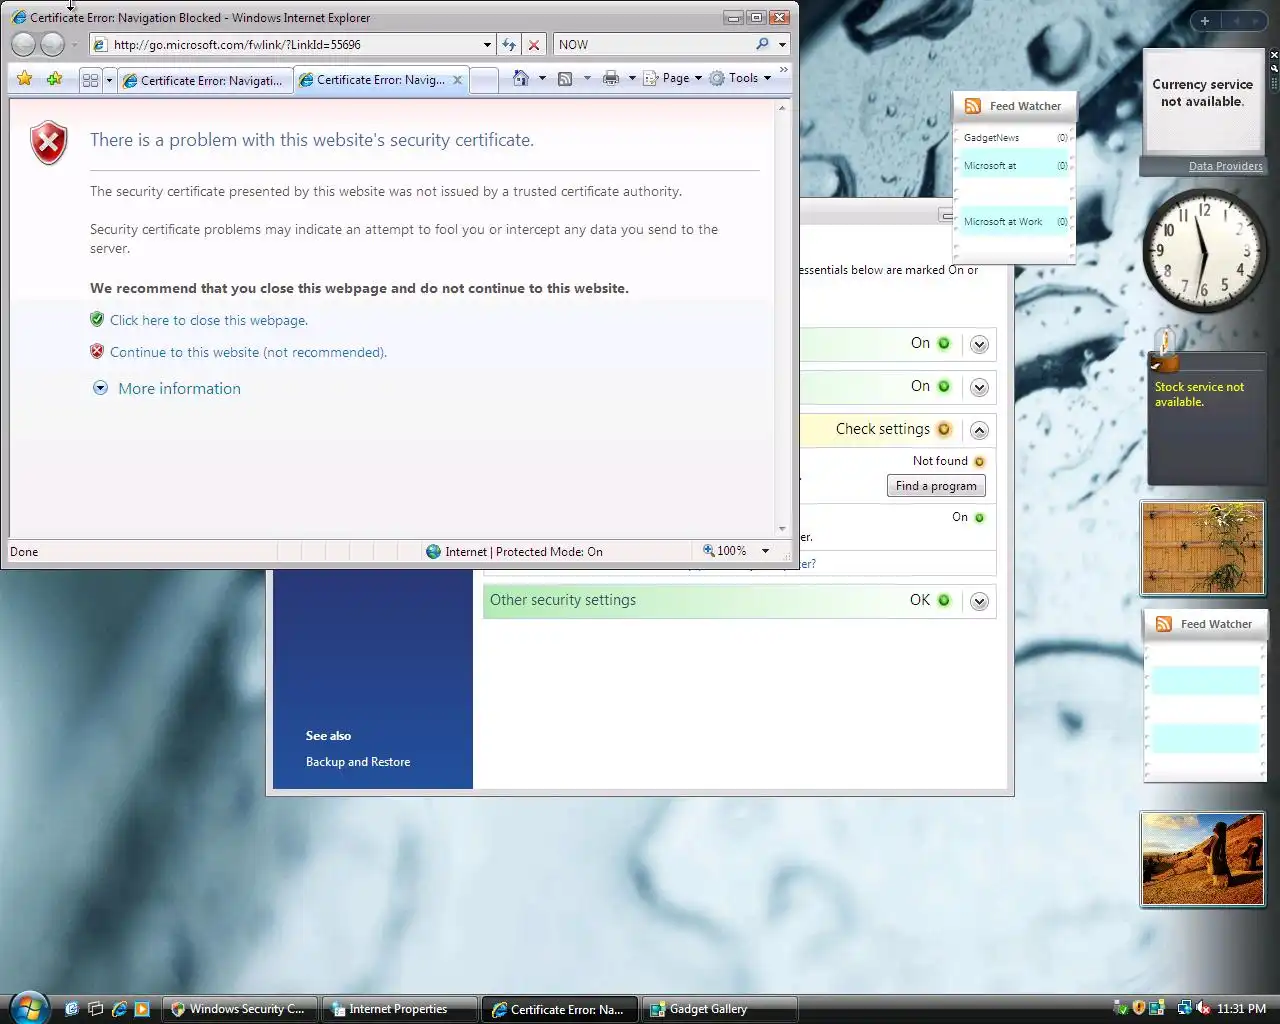Image resolution: width=1280 pixels, height=1024 pixels.
Task: Click the IE Forward navigation button
Action: pyautogui.click(x=52, y=44)
